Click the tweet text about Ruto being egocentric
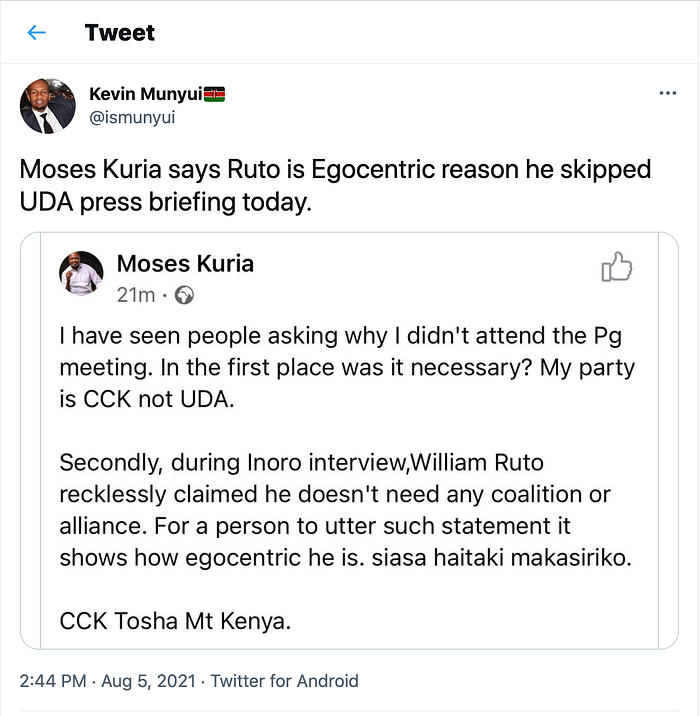Screen dimensions: 700x716 tap(335, 185)
